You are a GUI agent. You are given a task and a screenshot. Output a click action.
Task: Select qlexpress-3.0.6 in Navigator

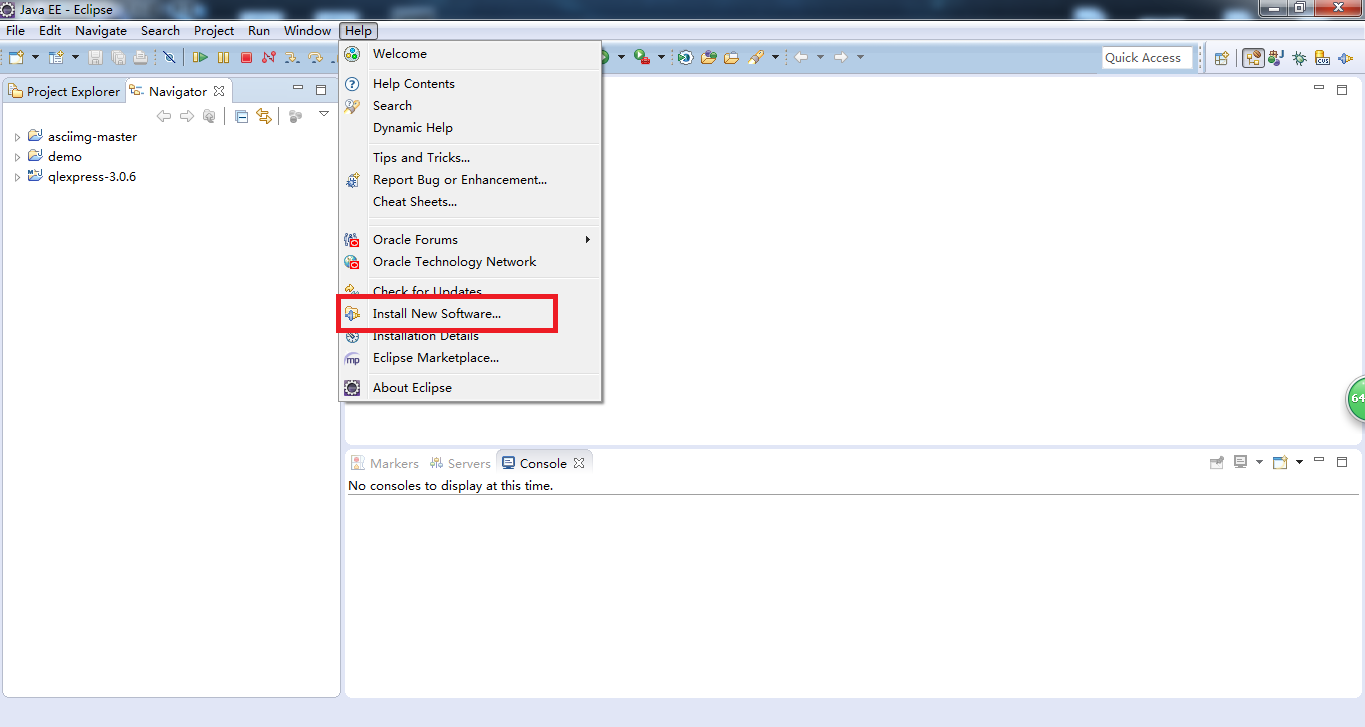click(82, 177)
